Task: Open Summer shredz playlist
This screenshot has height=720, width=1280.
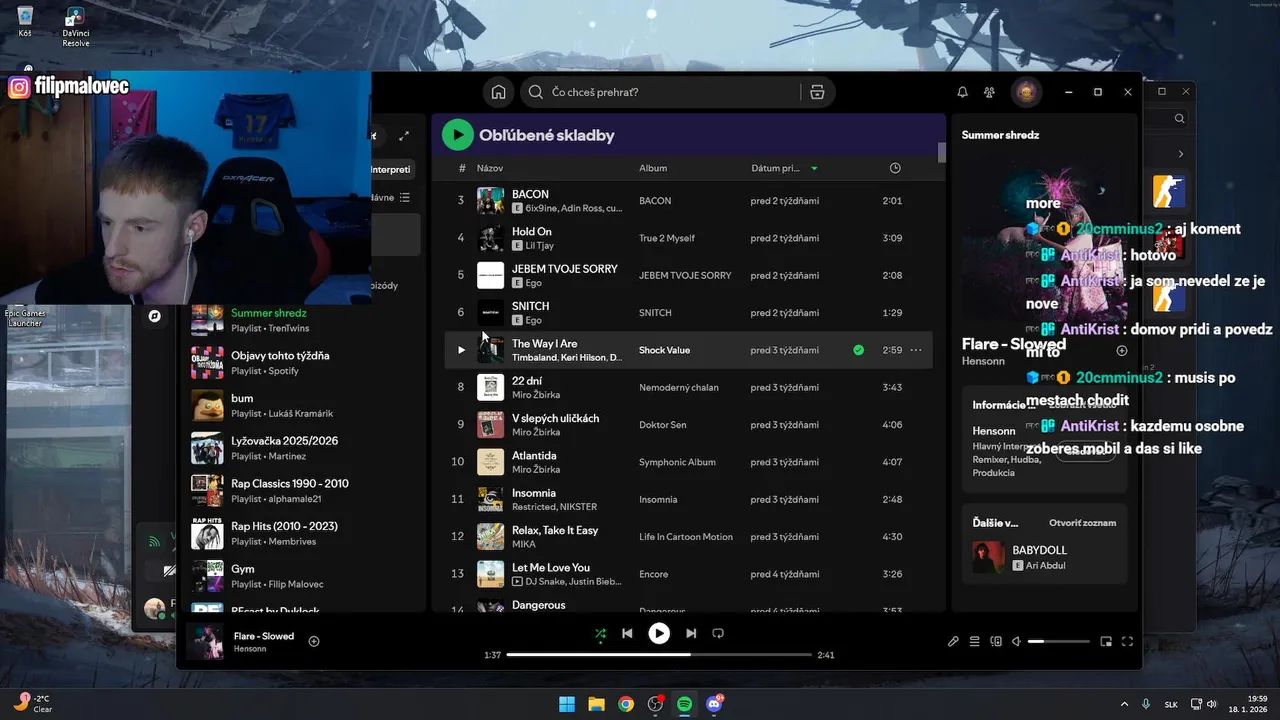Action: [x=305, y=320]
